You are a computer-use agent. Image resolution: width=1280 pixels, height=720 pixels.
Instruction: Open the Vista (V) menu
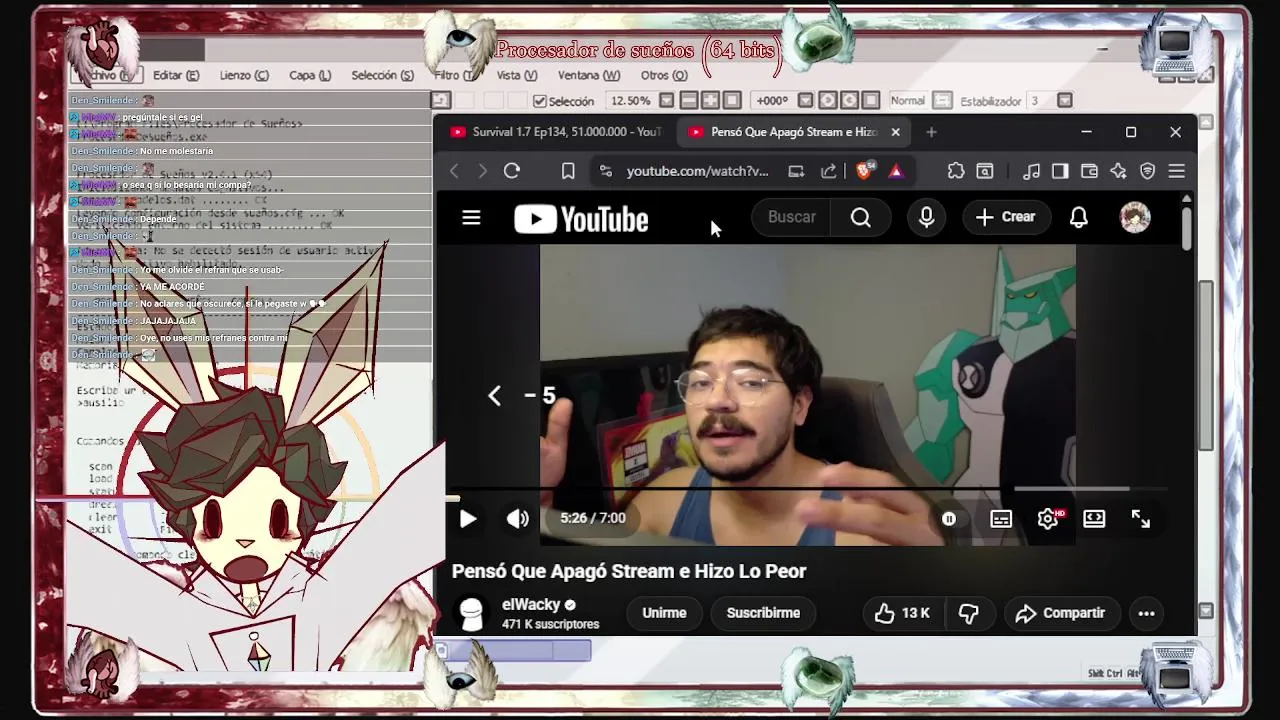[x=517, y=75]
